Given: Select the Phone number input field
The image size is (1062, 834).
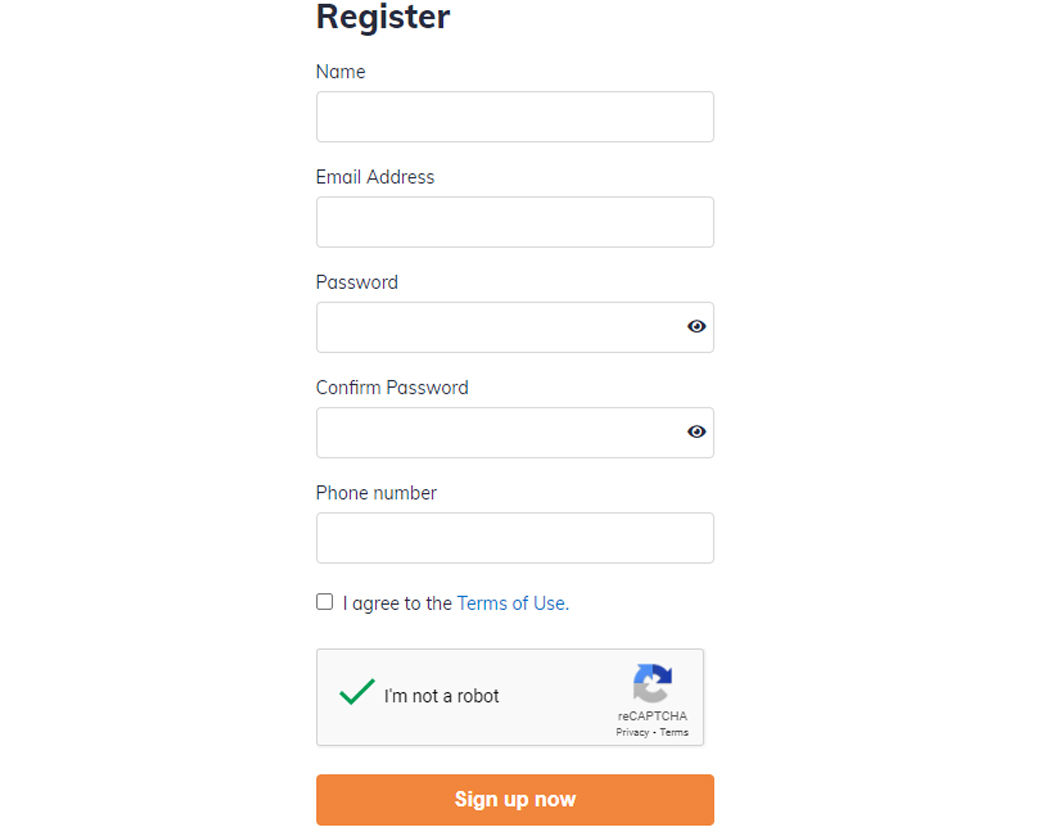Looking at the screenshot, I should coord(515,538).
